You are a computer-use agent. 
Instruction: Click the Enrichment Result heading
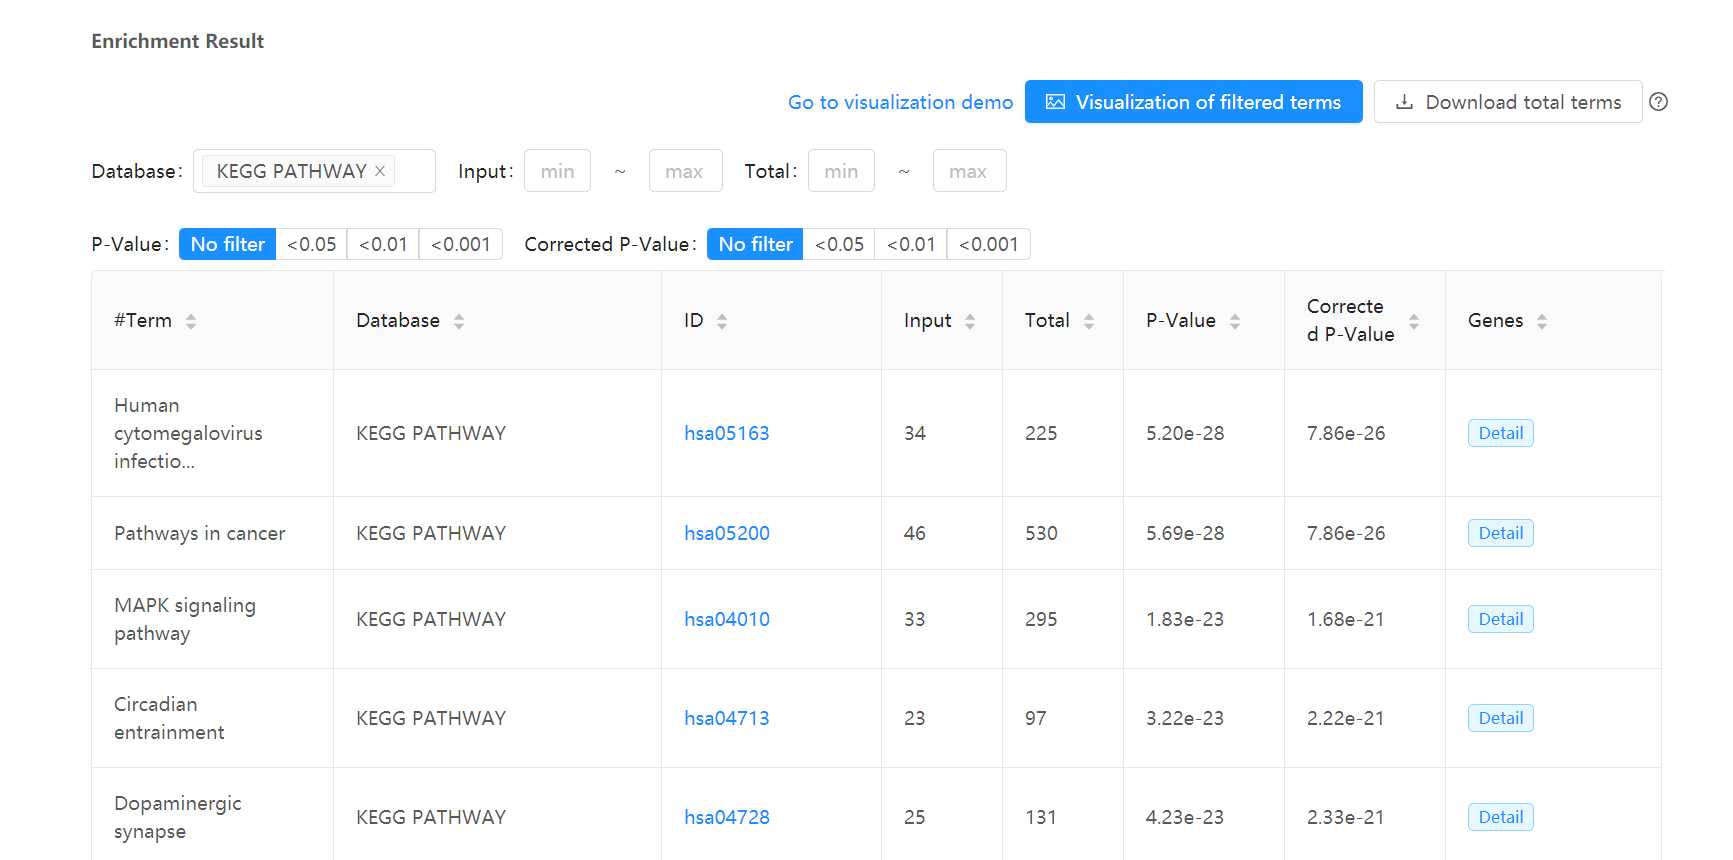(178, 41)
